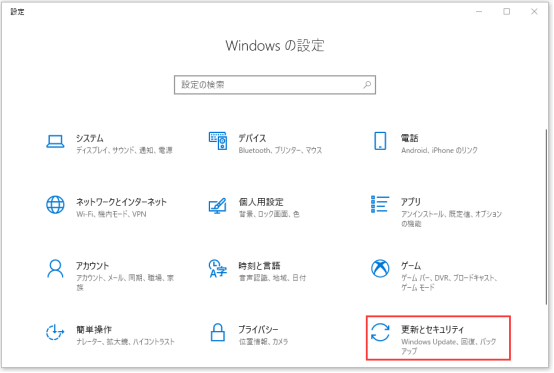Open 個人用設定 title
554x373 pixels.
tap(261, 202)
